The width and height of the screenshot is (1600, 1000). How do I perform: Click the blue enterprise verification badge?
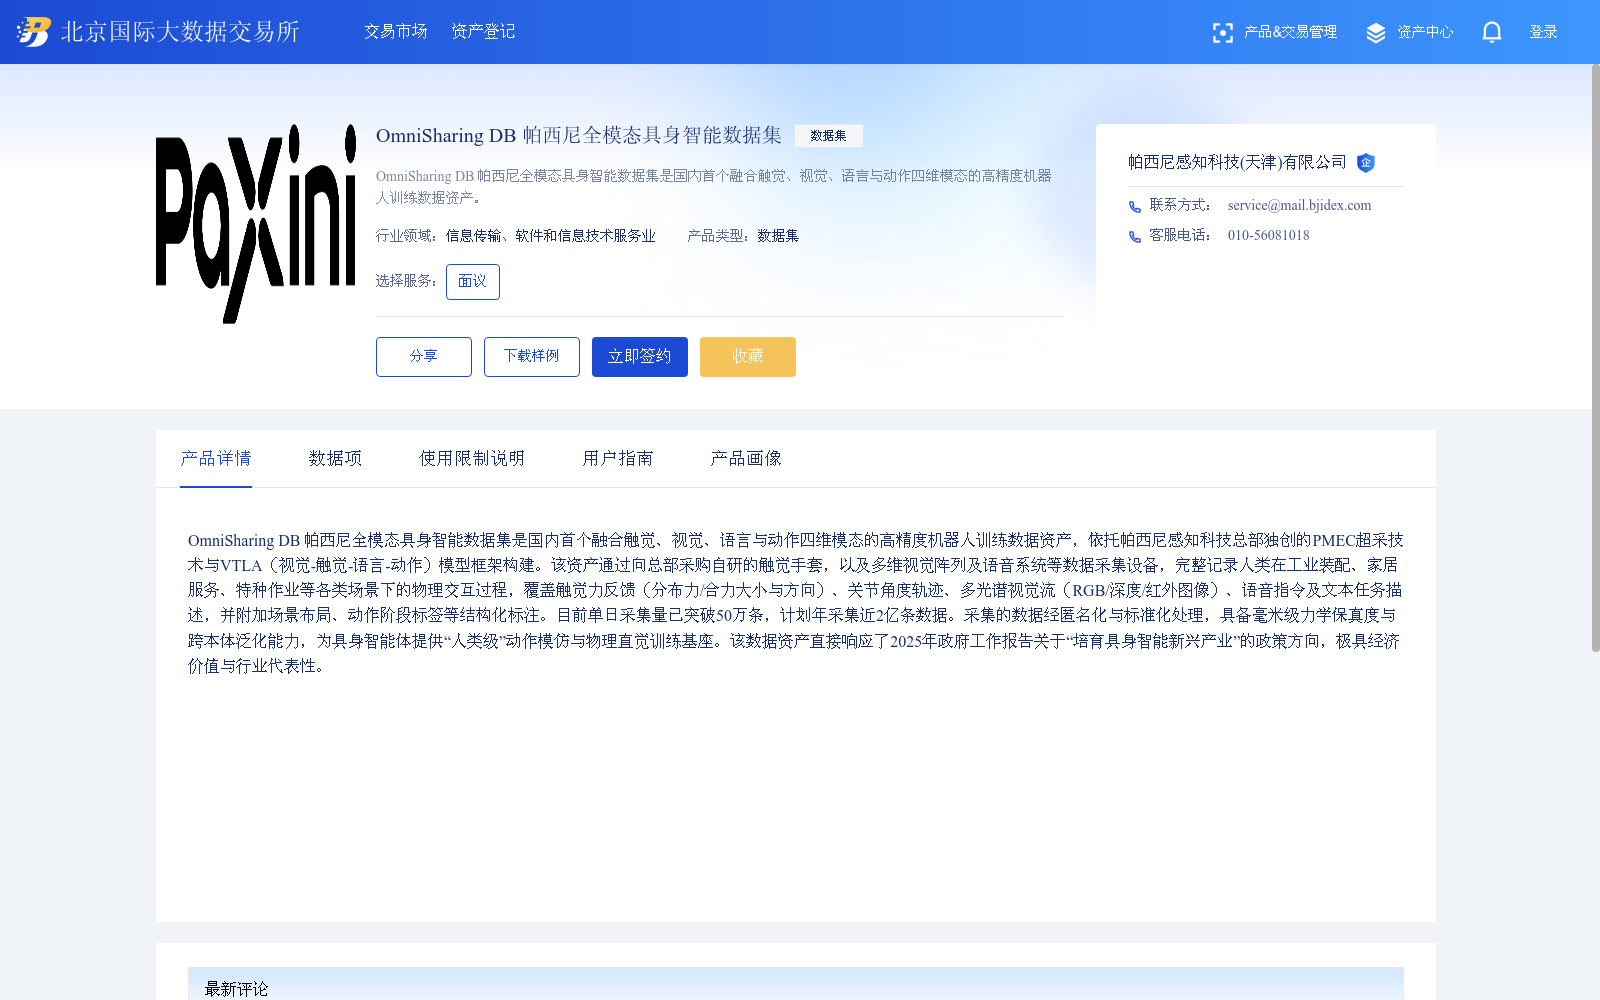(x=1366, y=163)
